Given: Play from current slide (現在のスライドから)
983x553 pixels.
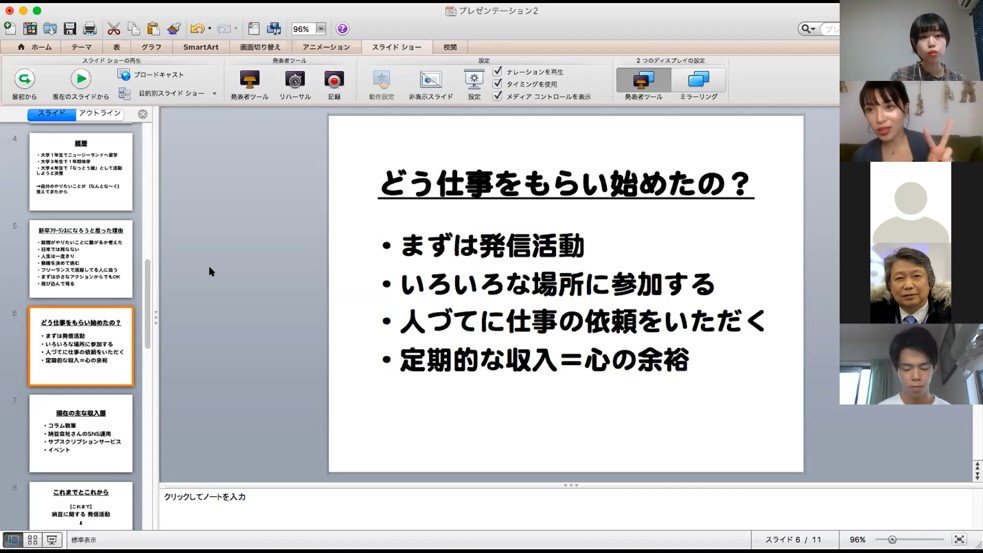Looking at the screenshot, I should coord(80,80).
